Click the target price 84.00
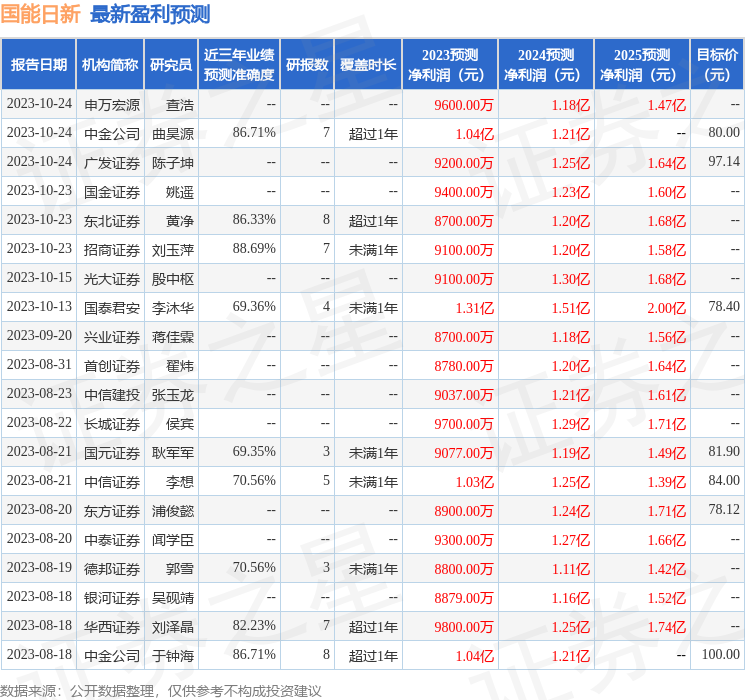This screenshot has height=700, width=745. tap(724, 480)
